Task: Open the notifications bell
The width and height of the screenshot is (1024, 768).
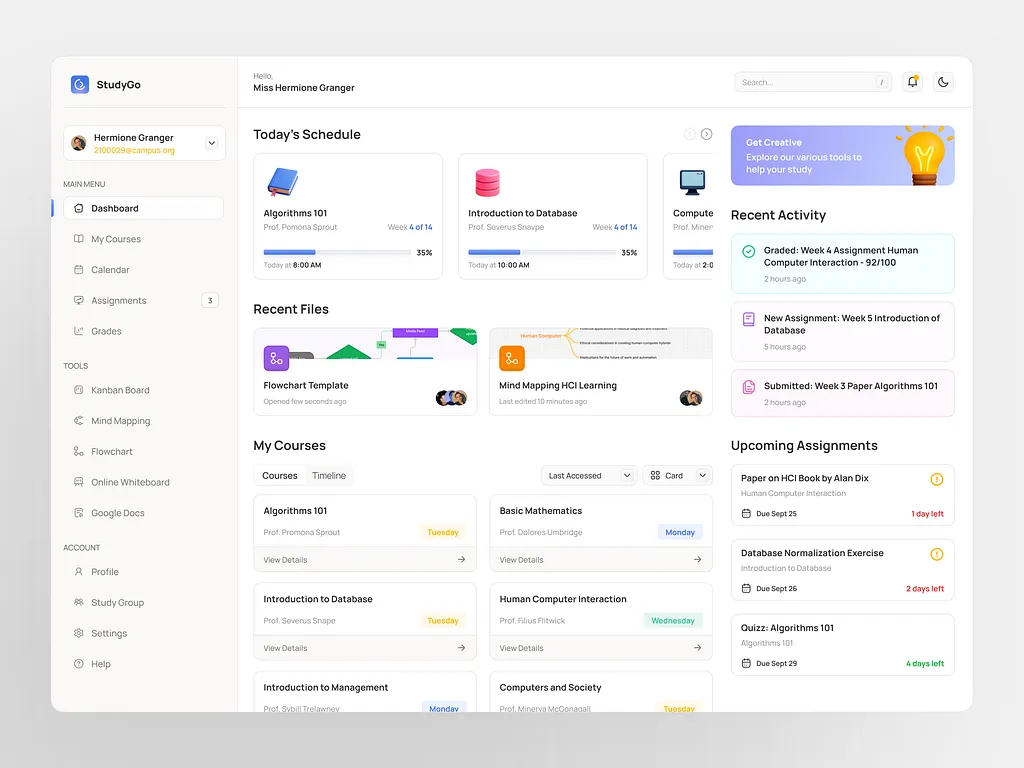Action: [x=912, y=82]
